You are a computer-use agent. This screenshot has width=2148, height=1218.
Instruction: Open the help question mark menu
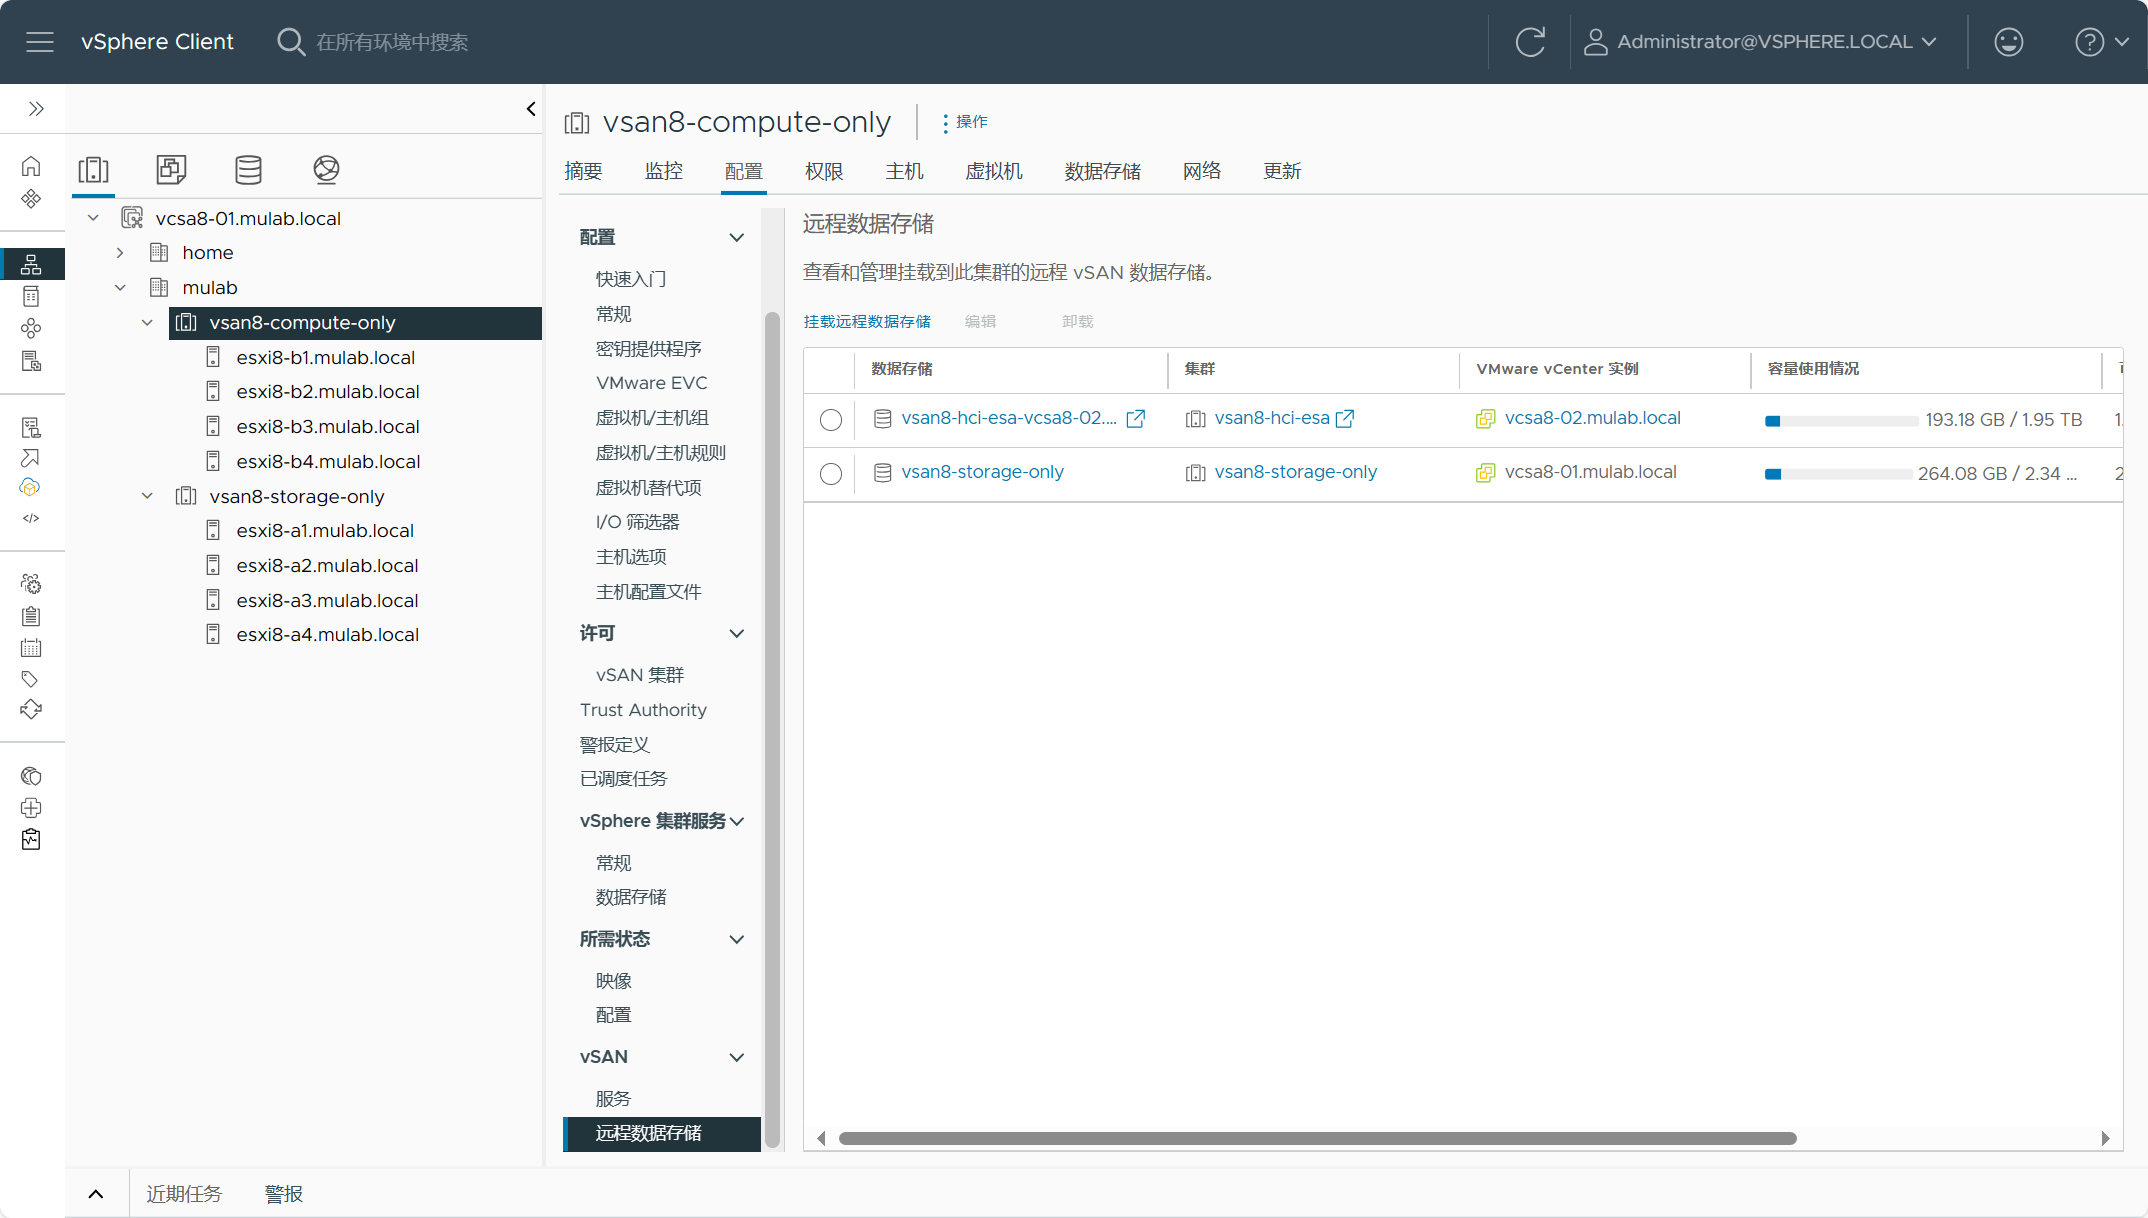[2102, 42]
